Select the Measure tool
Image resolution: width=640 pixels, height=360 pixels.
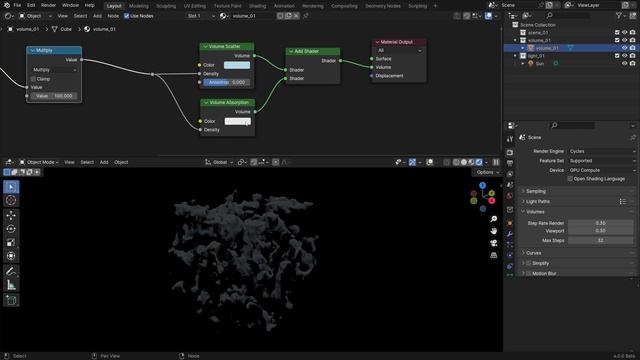click(11, 285)
